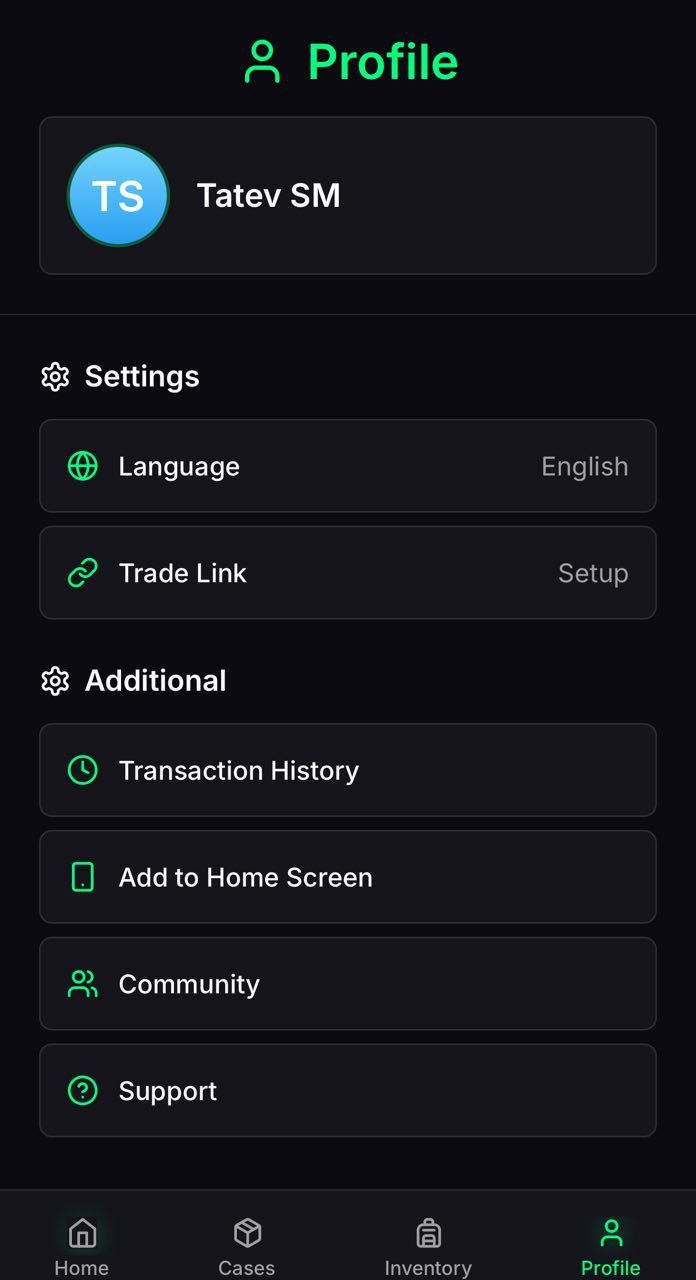Click the Home icon in bottom navigation

81,1232
